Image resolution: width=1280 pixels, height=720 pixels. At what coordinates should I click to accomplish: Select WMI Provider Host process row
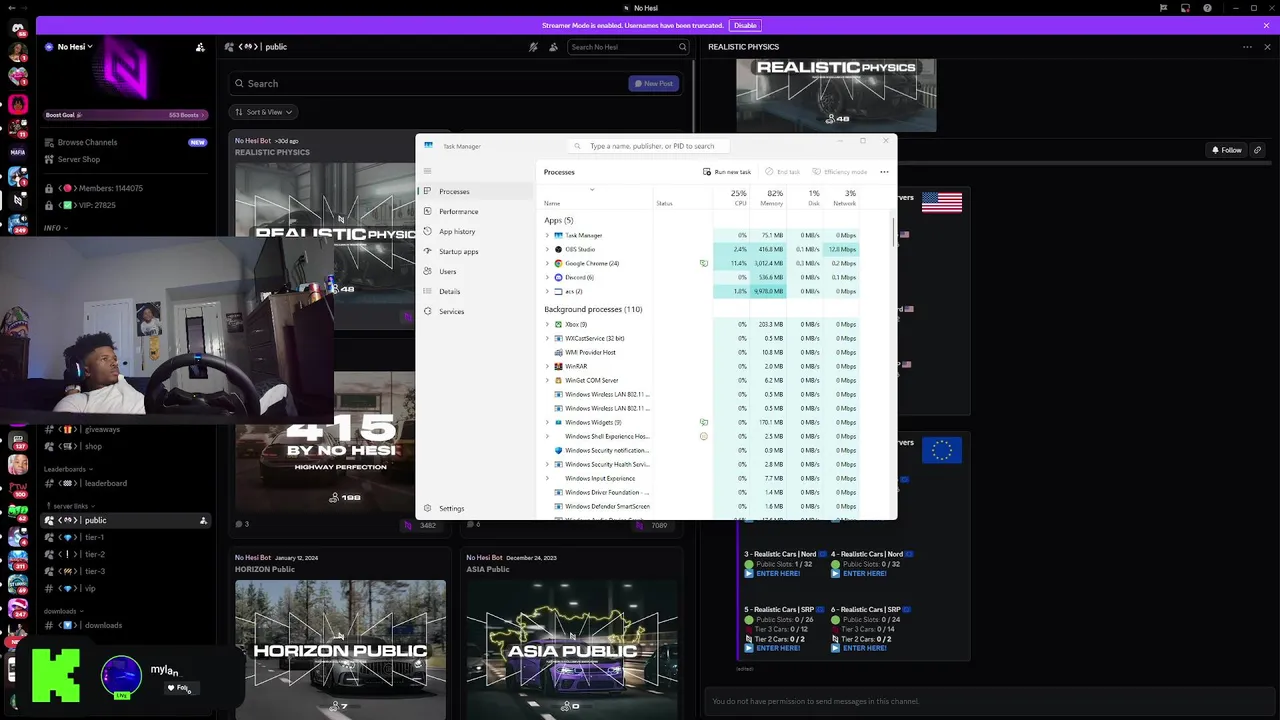(700, 352)
